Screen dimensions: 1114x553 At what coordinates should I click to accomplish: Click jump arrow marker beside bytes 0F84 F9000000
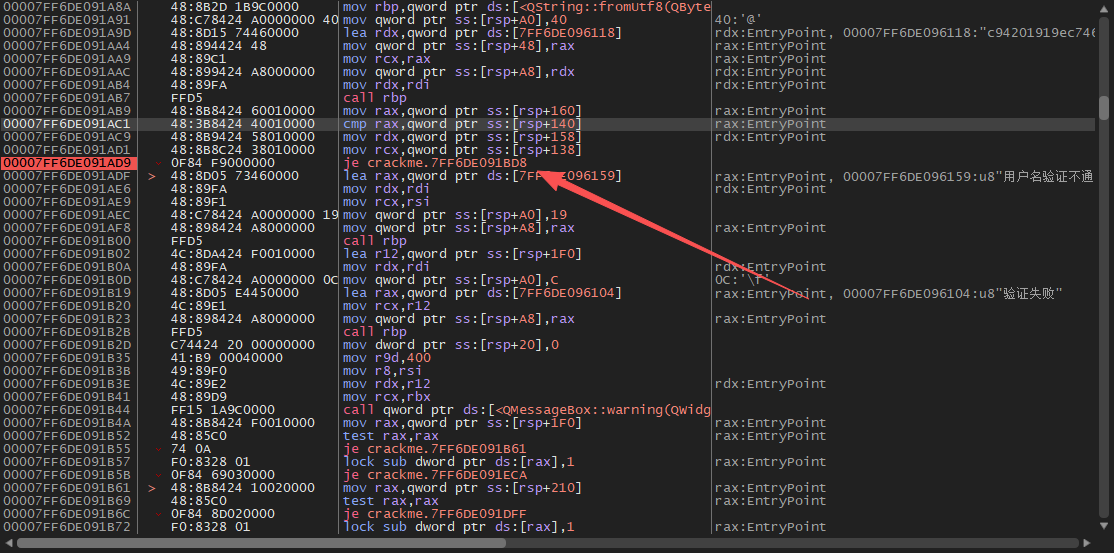click(159, 163)
